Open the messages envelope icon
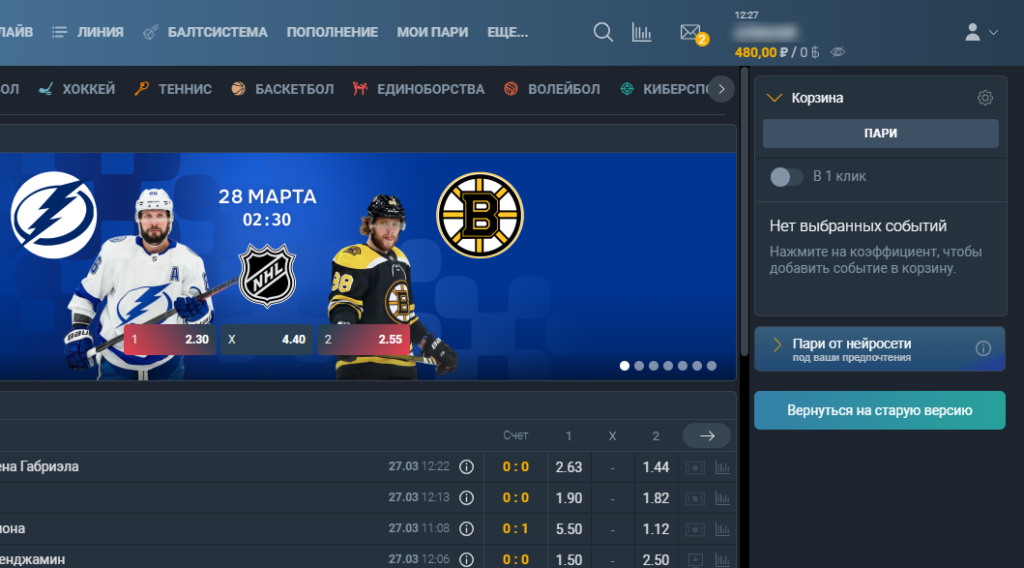 pyautogui.click(x=690, y=32)
